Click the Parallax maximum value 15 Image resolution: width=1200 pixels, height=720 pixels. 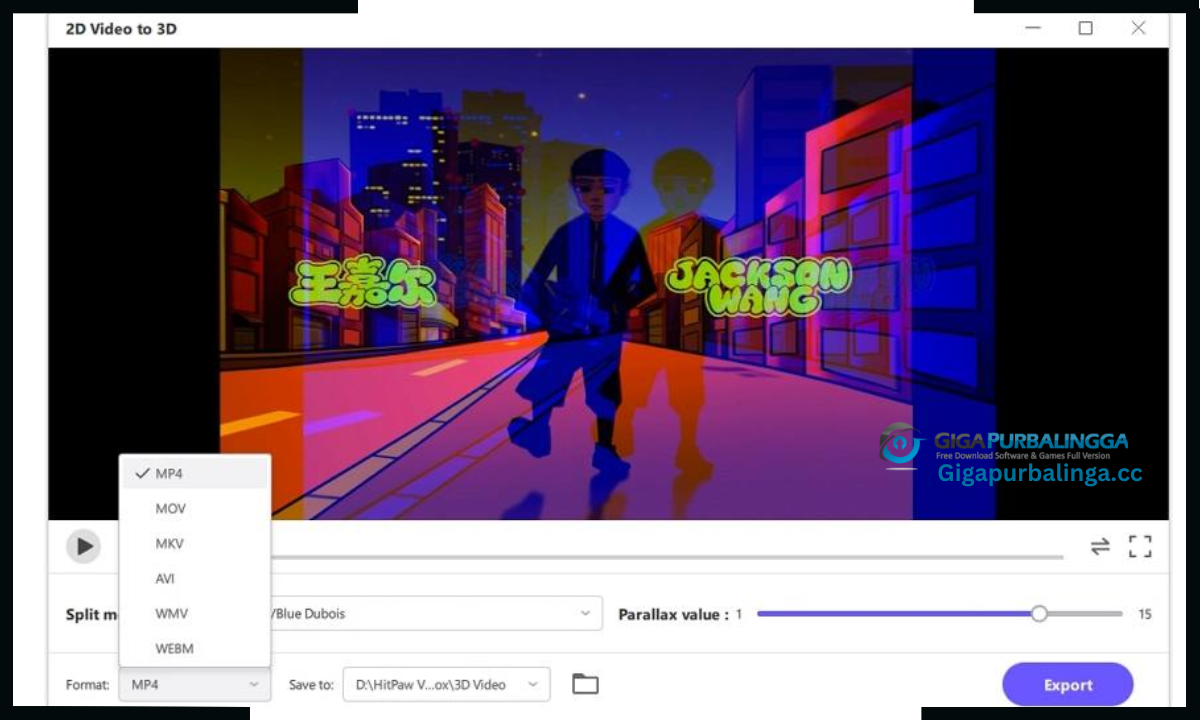point(1145,614)
